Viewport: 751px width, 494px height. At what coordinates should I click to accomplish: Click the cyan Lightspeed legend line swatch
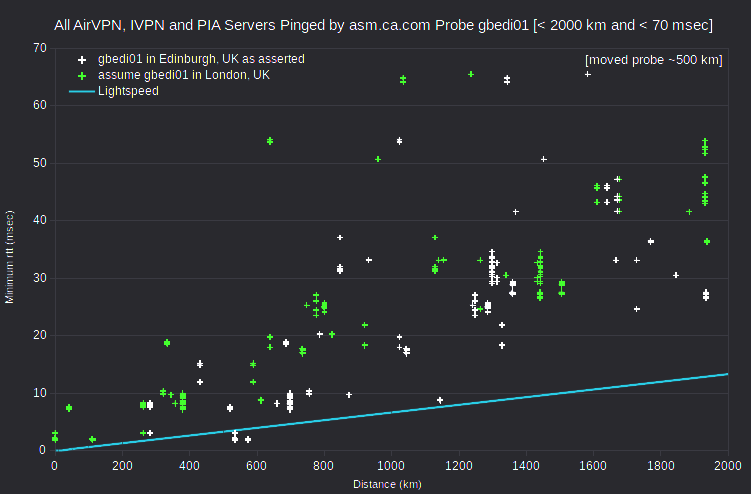(x=82, y=91)
